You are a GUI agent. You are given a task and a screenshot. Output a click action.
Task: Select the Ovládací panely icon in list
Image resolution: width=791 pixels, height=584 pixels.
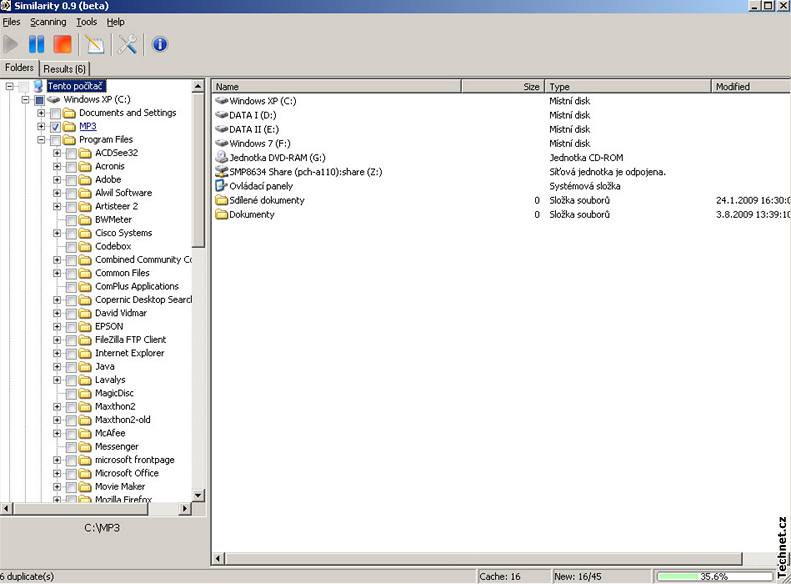(222, 186)
